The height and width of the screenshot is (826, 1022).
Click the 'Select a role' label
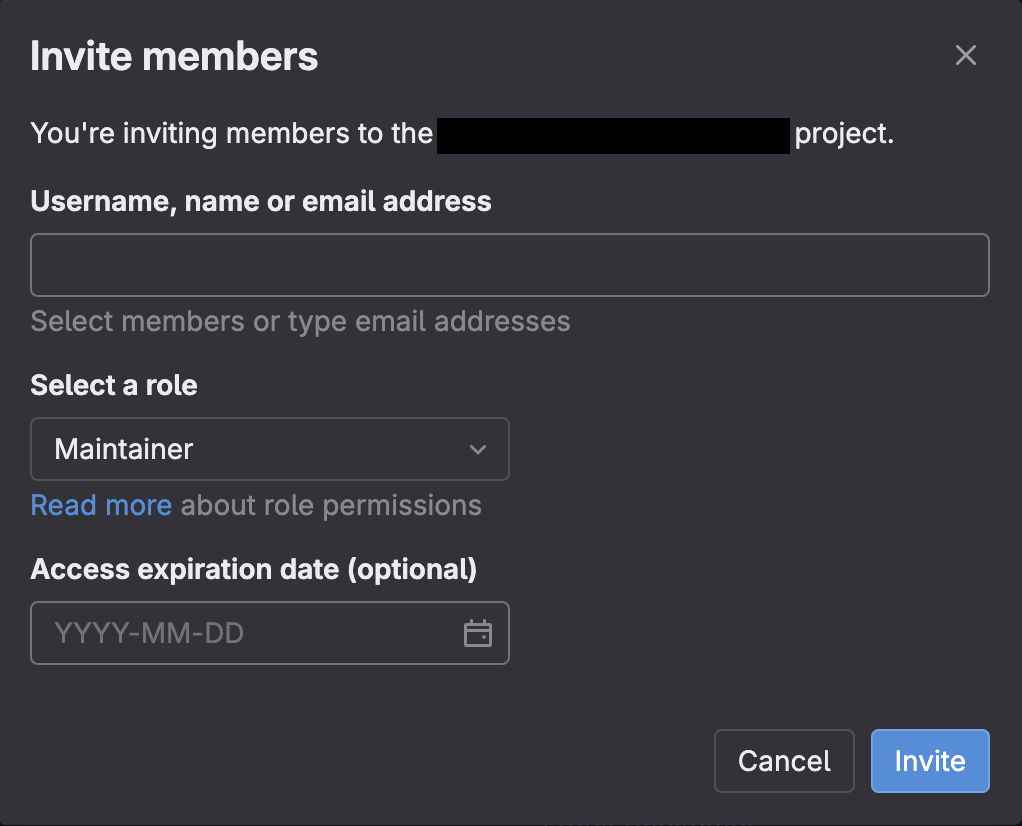pos(114,385)
